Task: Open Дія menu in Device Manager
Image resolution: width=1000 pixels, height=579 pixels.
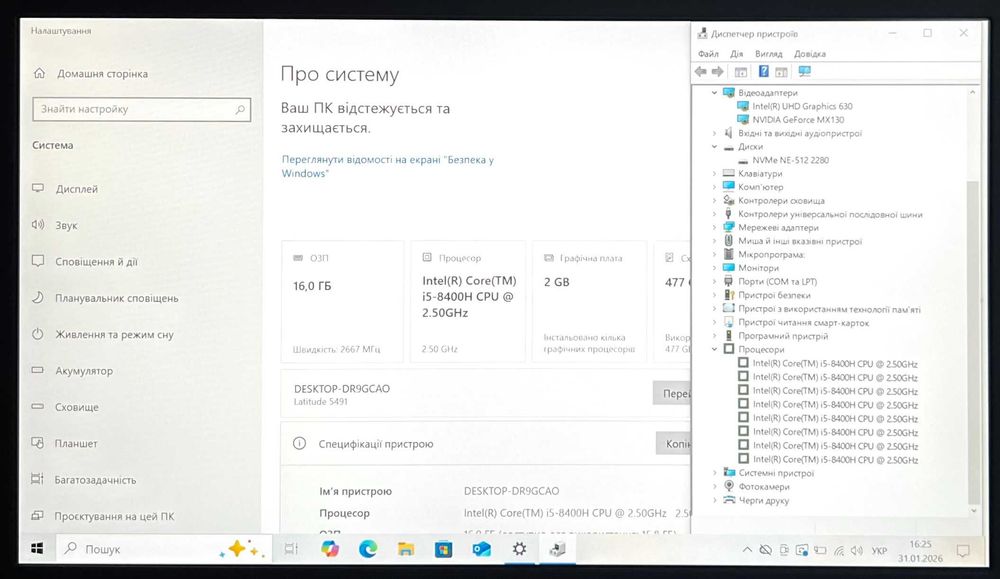Action: coord(737,54)
